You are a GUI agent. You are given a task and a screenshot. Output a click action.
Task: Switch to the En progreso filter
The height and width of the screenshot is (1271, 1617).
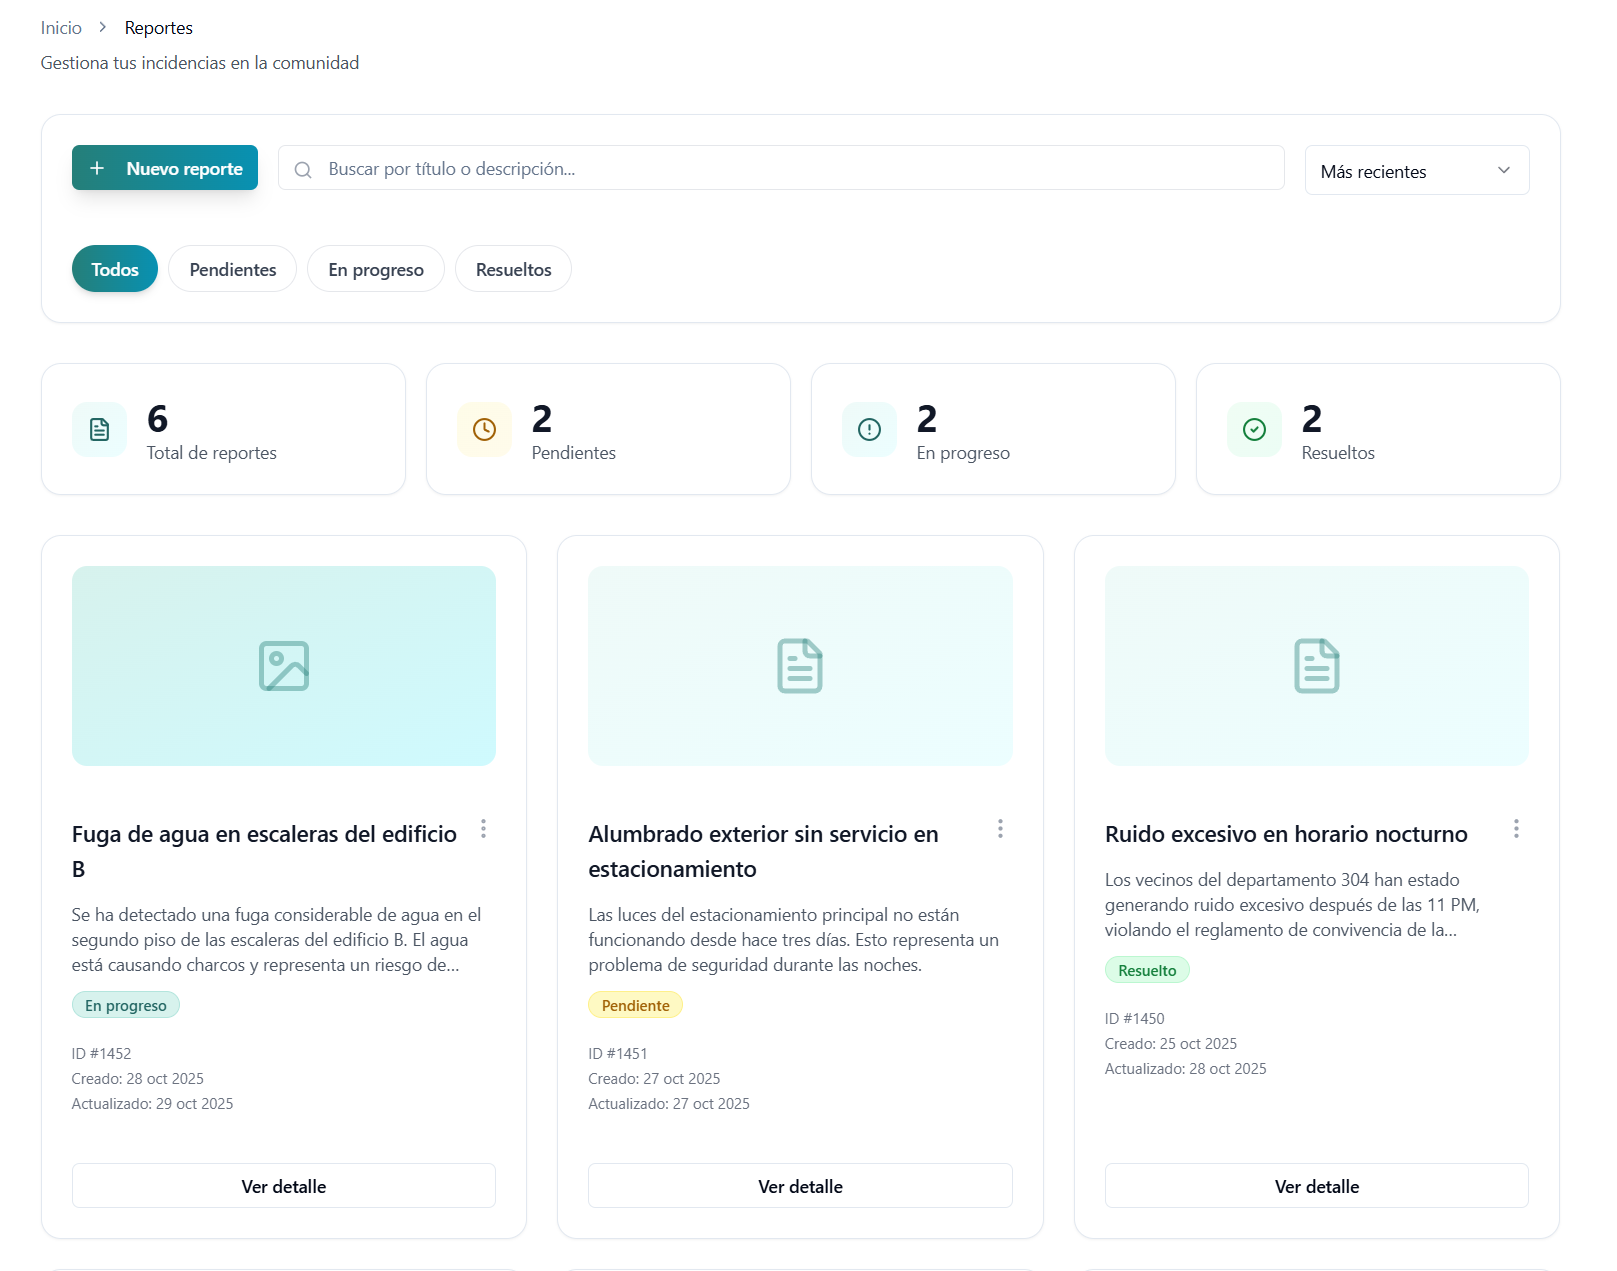click(376, 270)
